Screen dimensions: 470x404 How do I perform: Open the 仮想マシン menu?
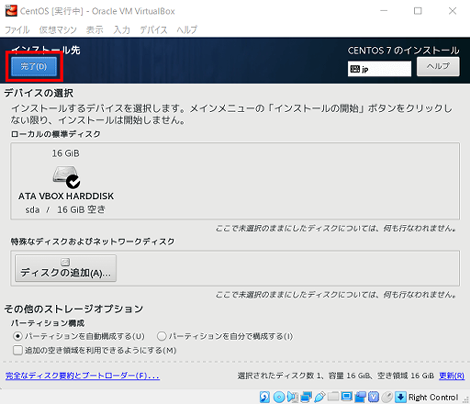coord(58,30)
